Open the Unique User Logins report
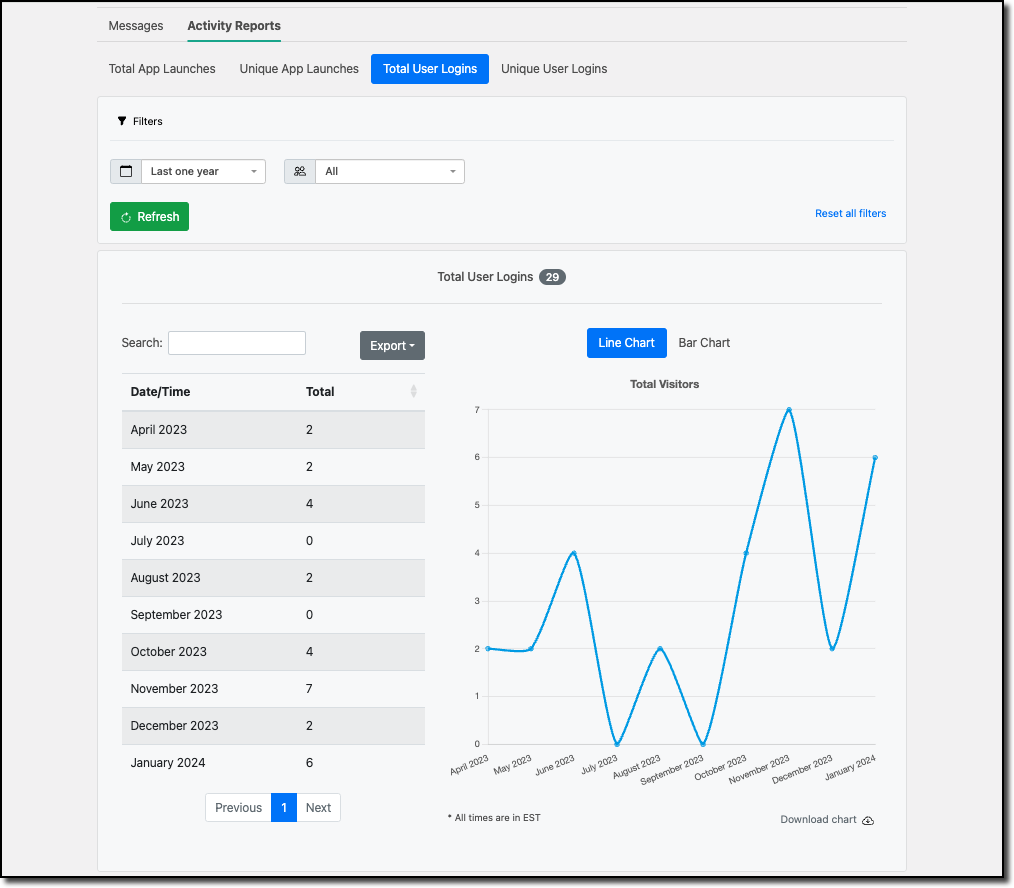The height and width of the screenshot is (888, 1014). point(554,69)
